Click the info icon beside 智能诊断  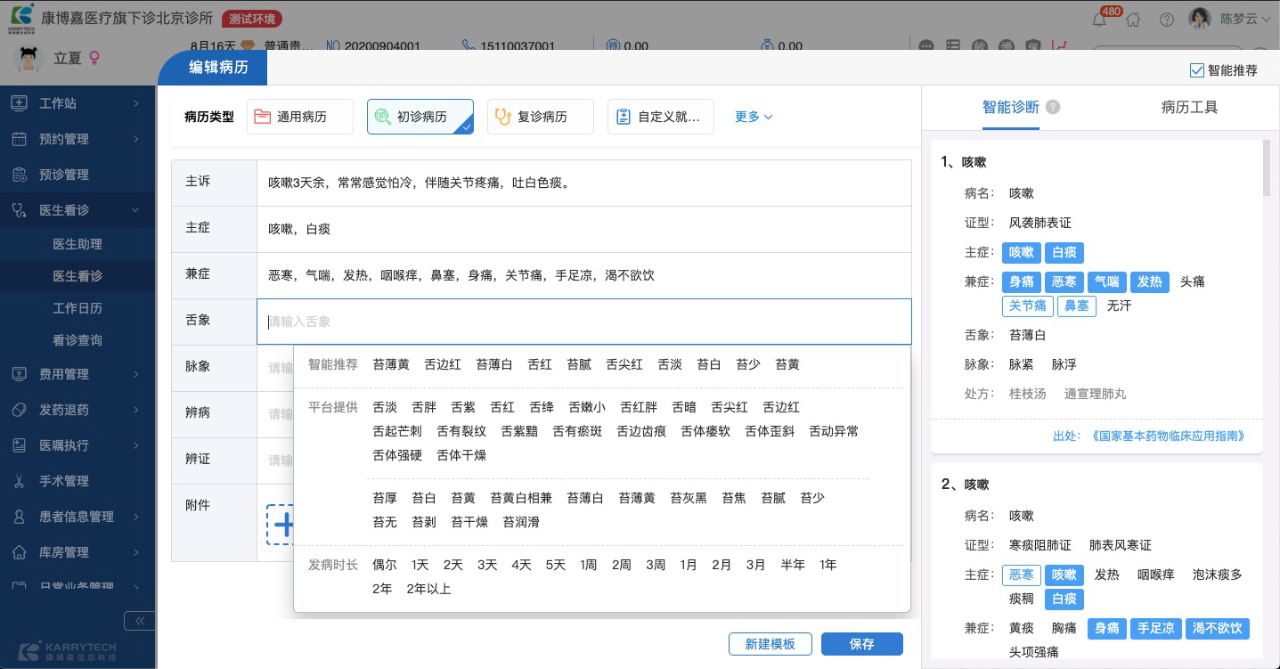(1053, 108)
